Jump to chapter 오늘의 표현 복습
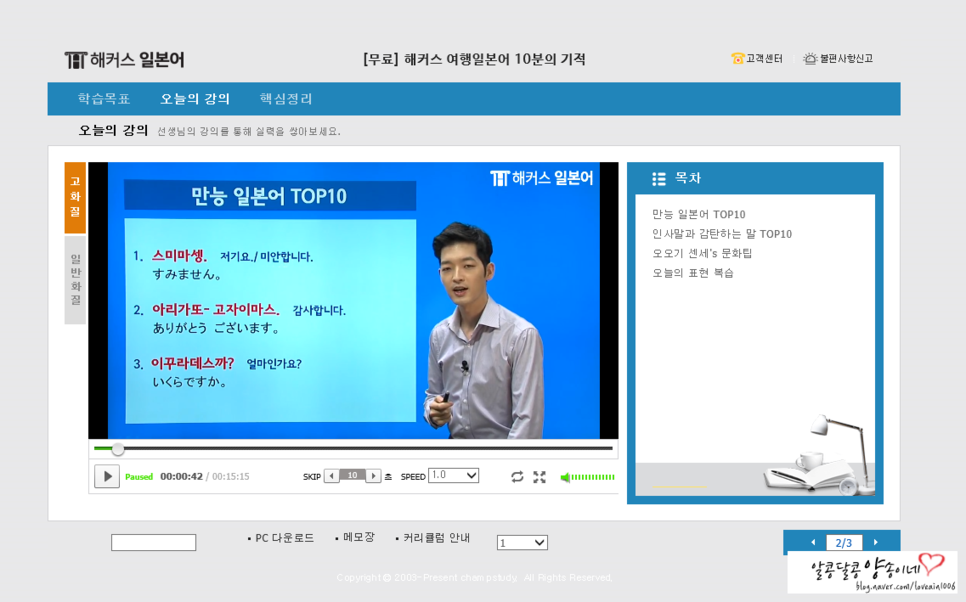The image size is (966, 602). (693, 273)
